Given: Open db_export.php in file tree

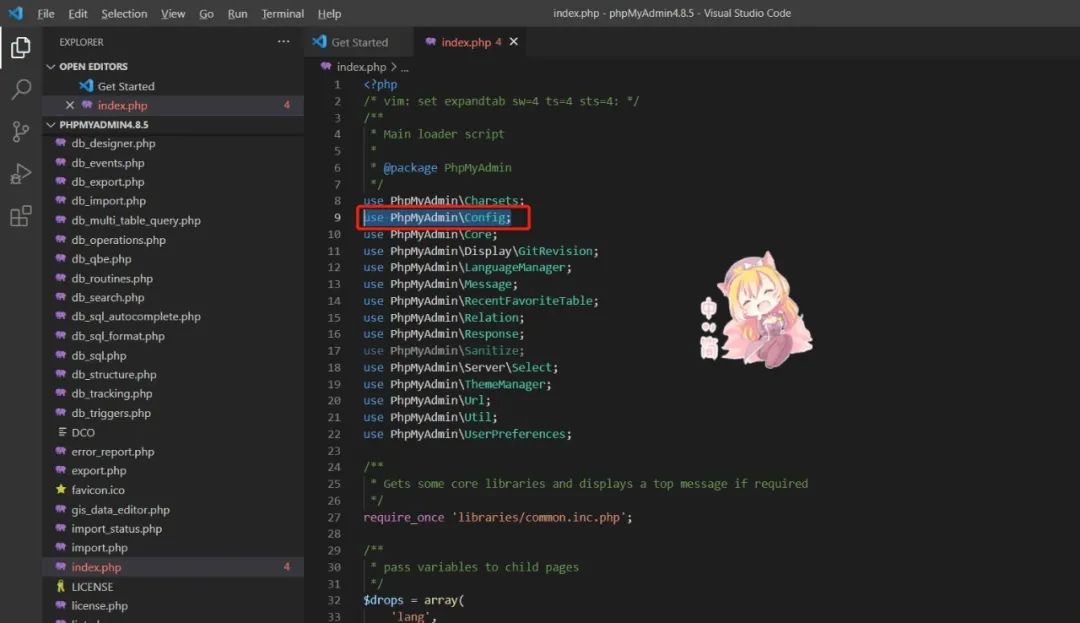Looking at the screenshot, I should point(107,182).
